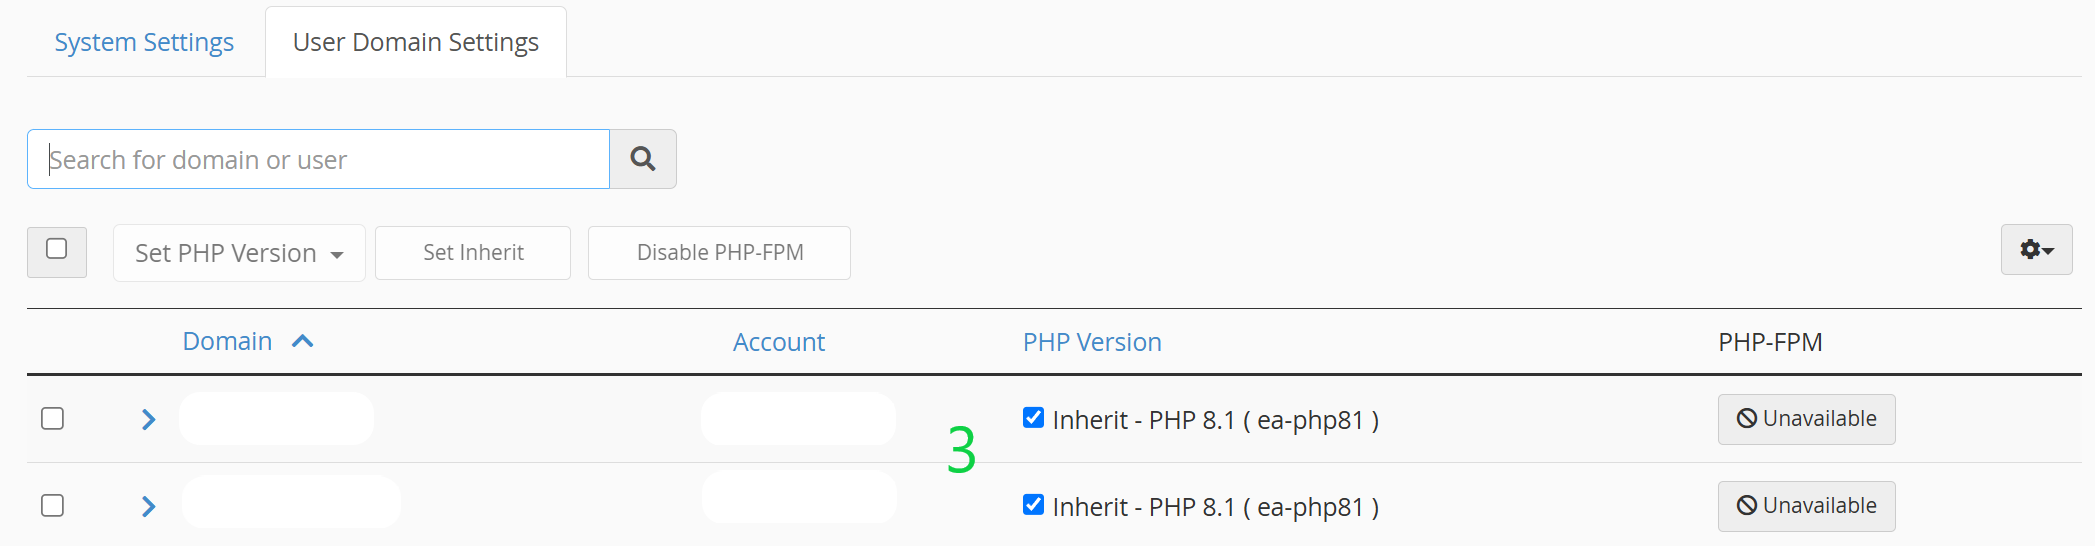This screenshot has width=2095, height=547.
Task: Switch to the System Settings tab
Action: point(144,42)
